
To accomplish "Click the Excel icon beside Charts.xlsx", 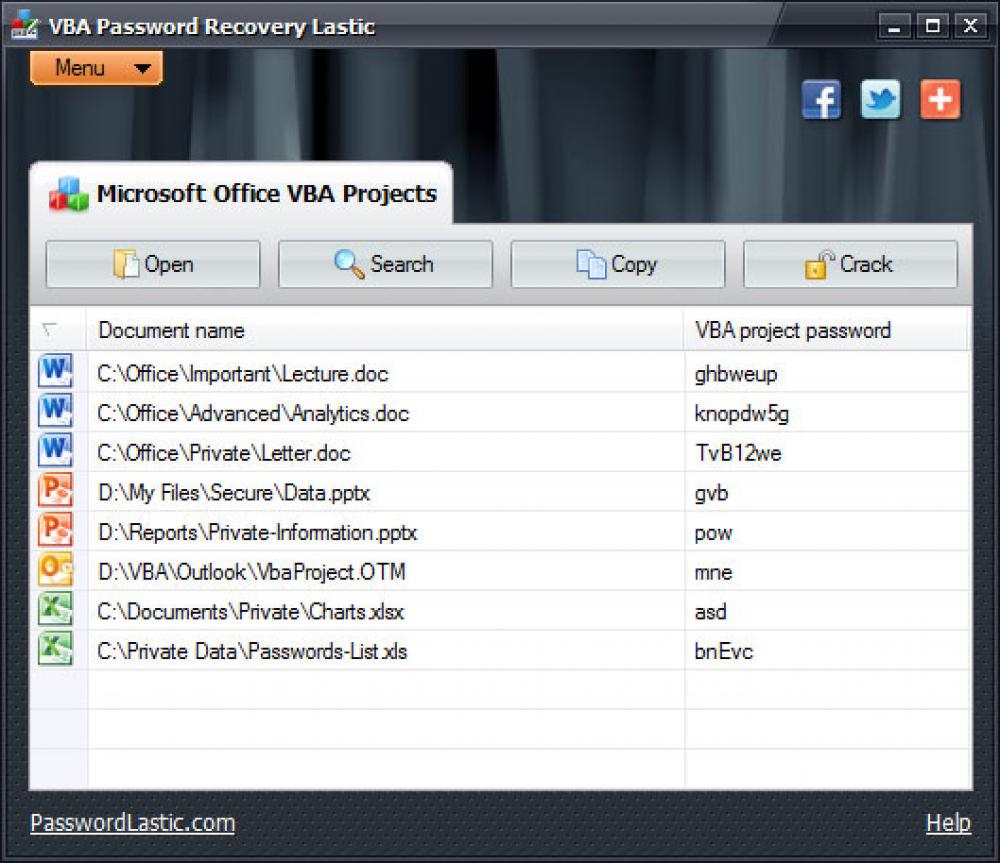I will click(55, 611).
